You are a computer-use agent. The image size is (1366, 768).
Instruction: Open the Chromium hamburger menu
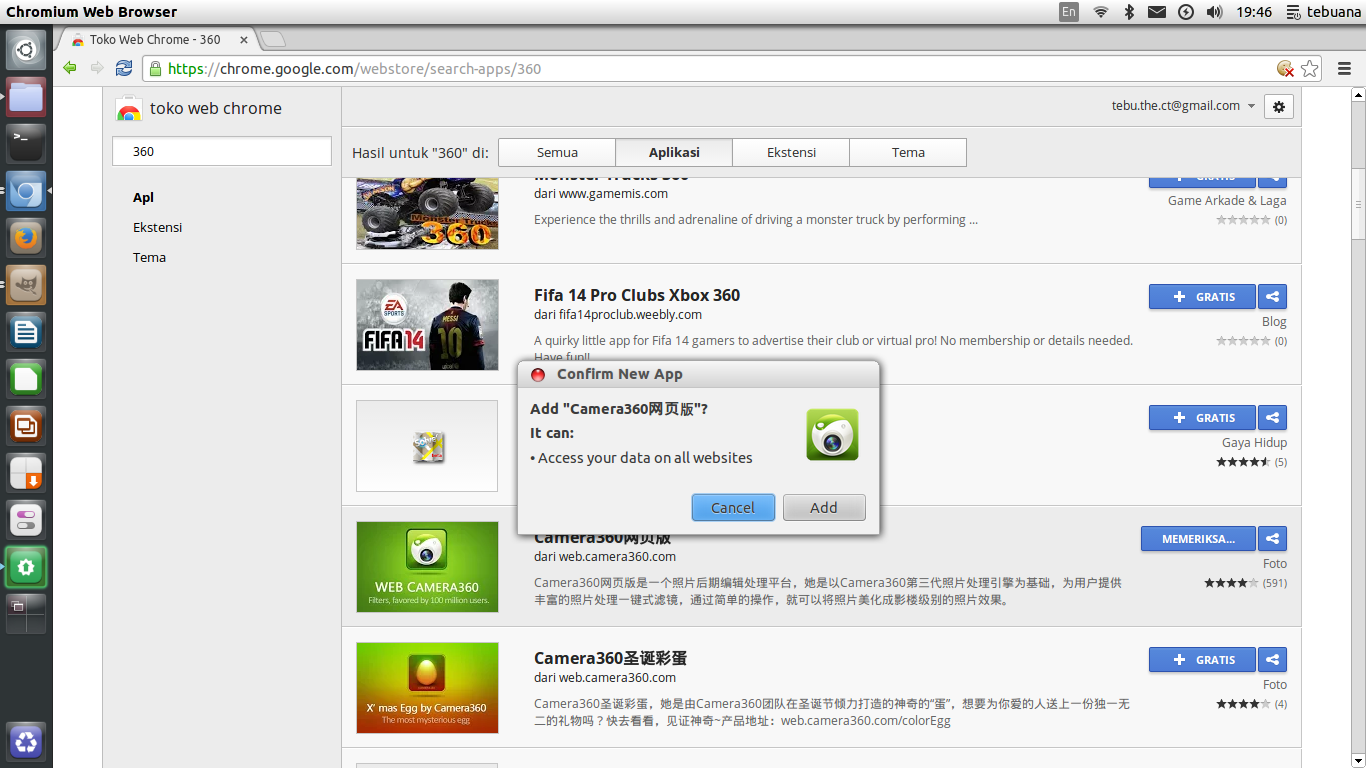coord(1345,69)
